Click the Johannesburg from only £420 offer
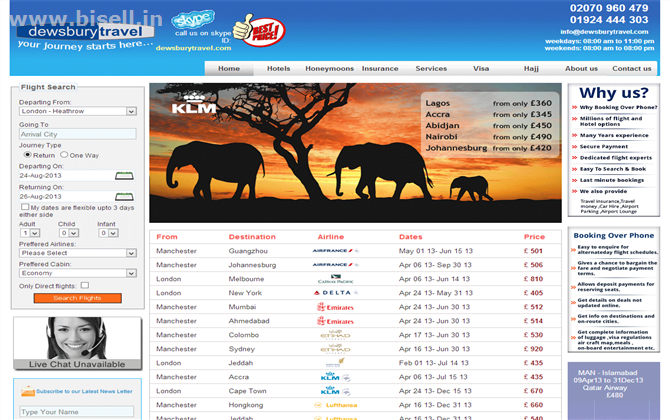 [x=488, y=148]
